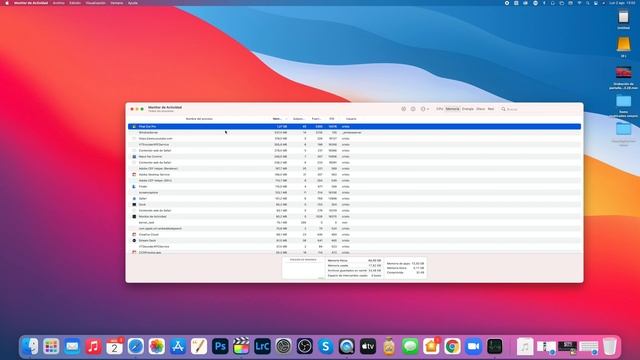Launch Messages from the Dock
This screenshot has height=360, width=640.
(x=410, y=347)
